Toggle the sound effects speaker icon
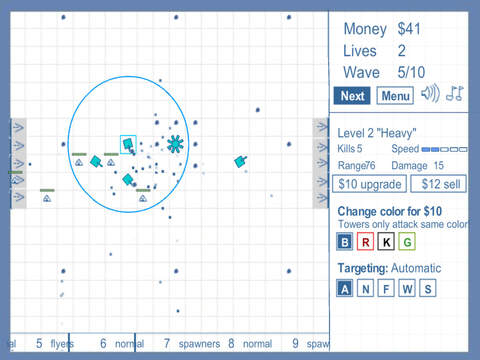 point(430,93)
